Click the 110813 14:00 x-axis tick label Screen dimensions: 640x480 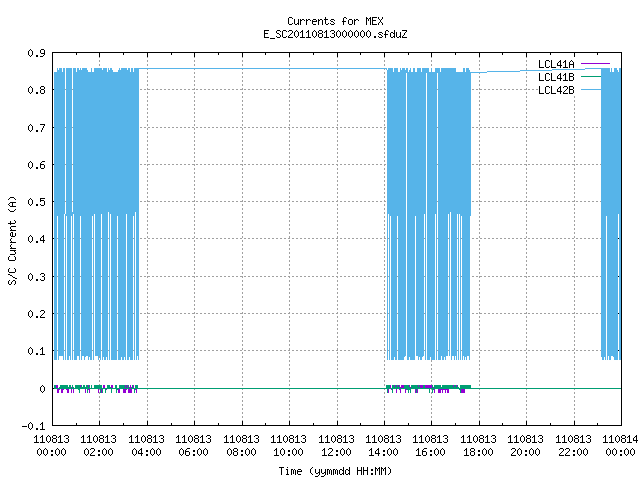[x=383, y=445]
